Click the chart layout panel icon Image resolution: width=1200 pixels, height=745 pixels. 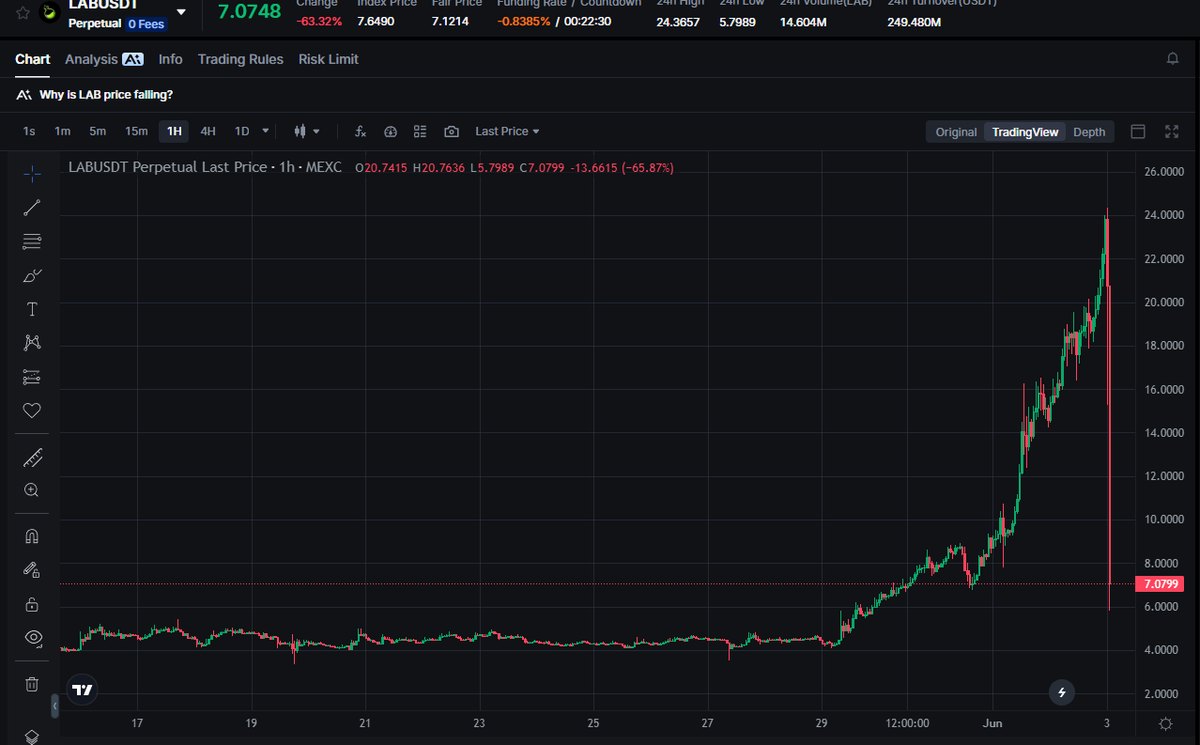point(1138,131)
